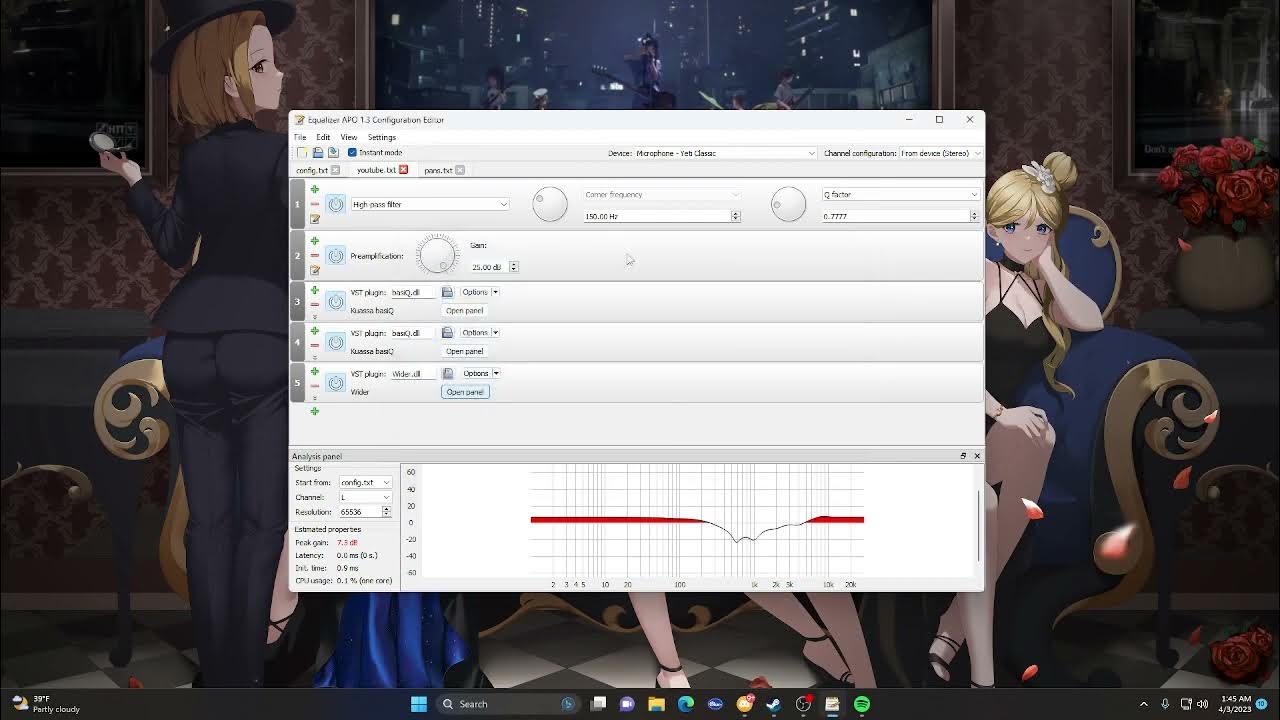Open the Start from dropdown
The width and height of the screenshot is (1280, 720).
pos(365,483)
